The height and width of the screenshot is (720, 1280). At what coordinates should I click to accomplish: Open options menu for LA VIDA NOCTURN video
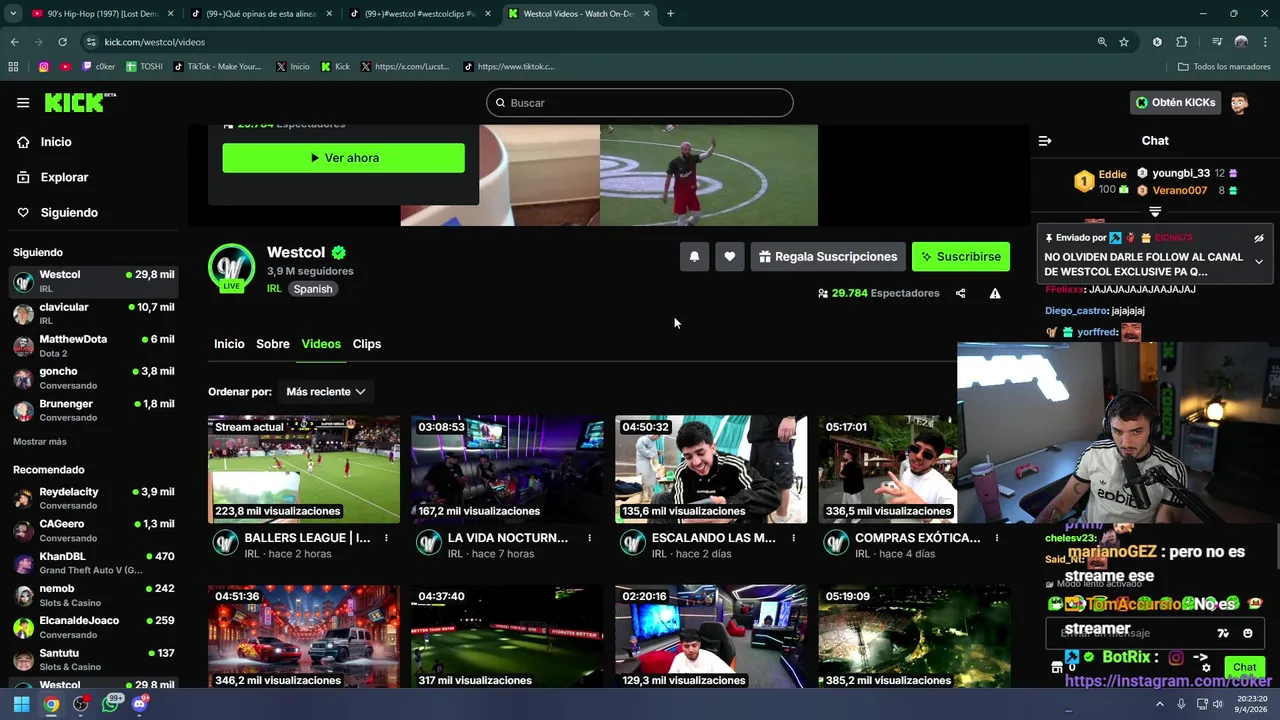coord(590,538)
